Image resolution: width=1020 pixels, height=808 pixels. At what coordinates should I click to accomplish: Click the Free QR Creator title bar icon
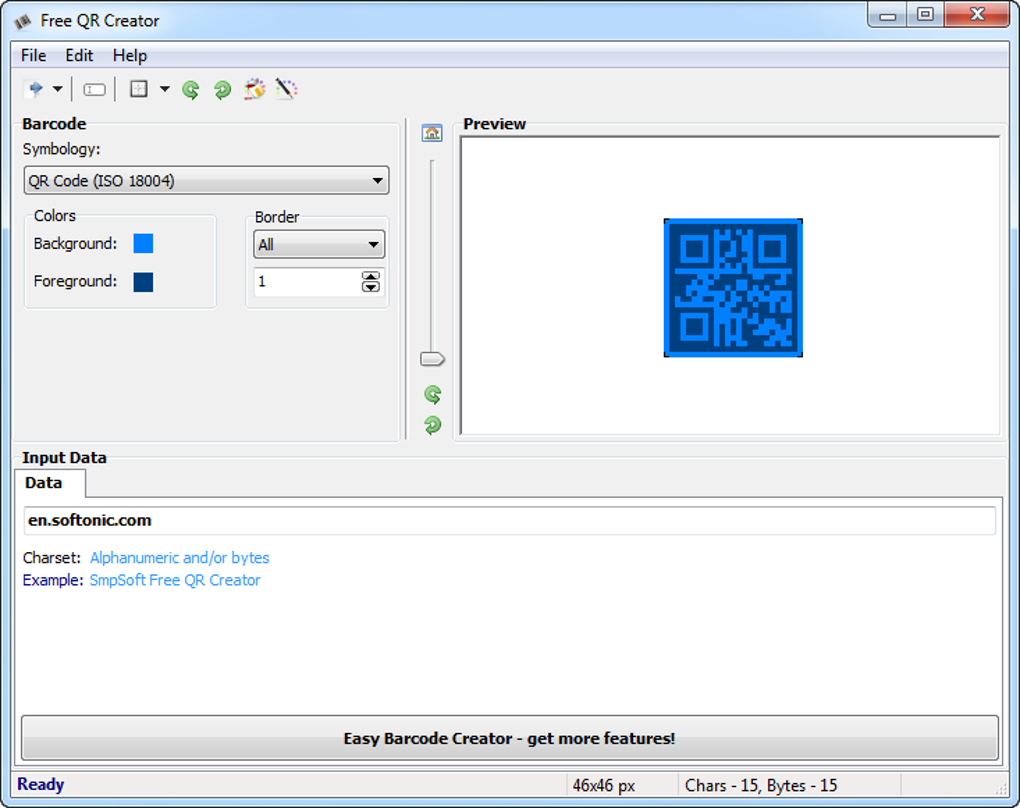tap(23, 21)
